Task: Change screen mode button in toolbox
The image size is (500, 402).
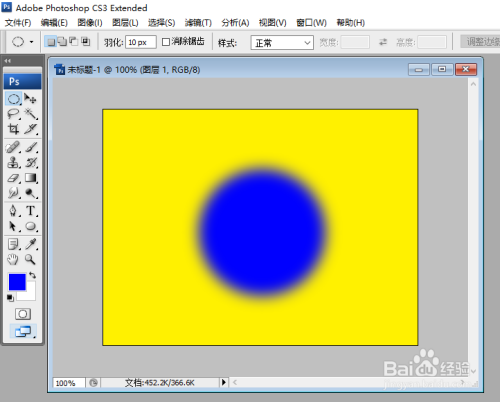Action: 23,331
